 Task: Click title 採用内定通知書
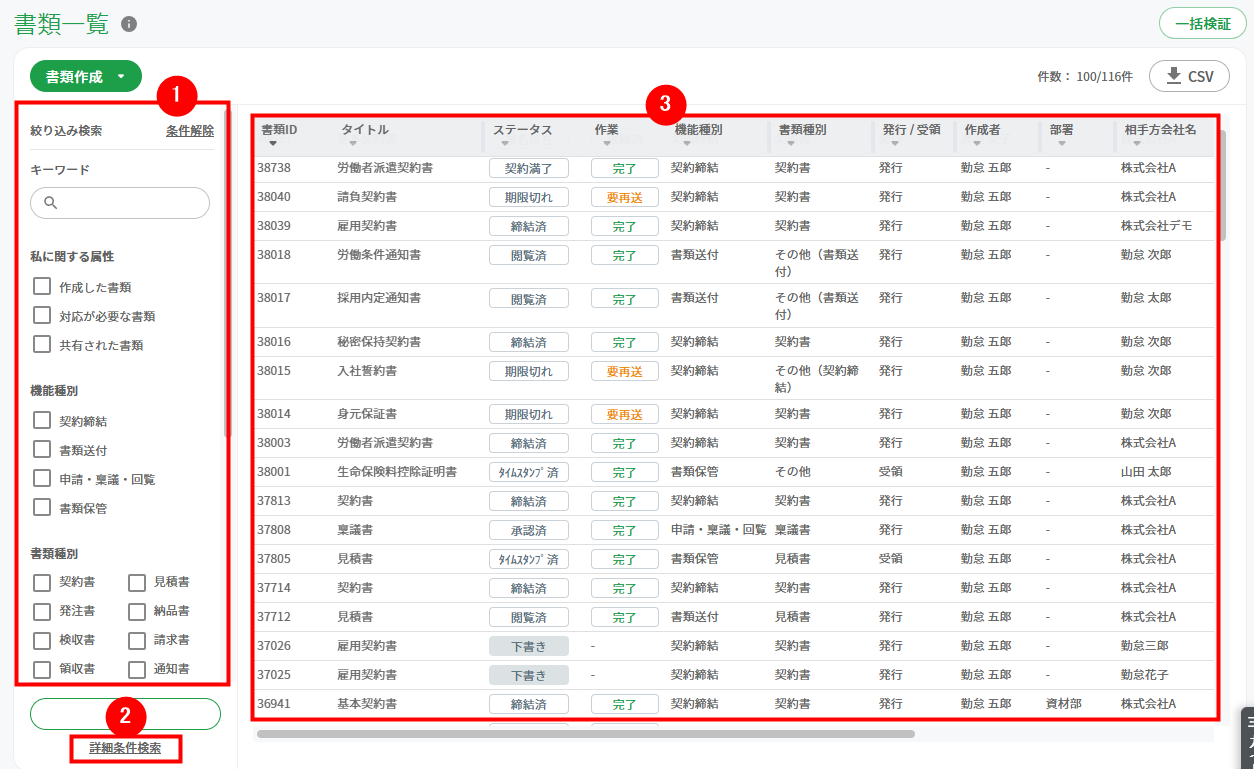[x=379, y=298]
